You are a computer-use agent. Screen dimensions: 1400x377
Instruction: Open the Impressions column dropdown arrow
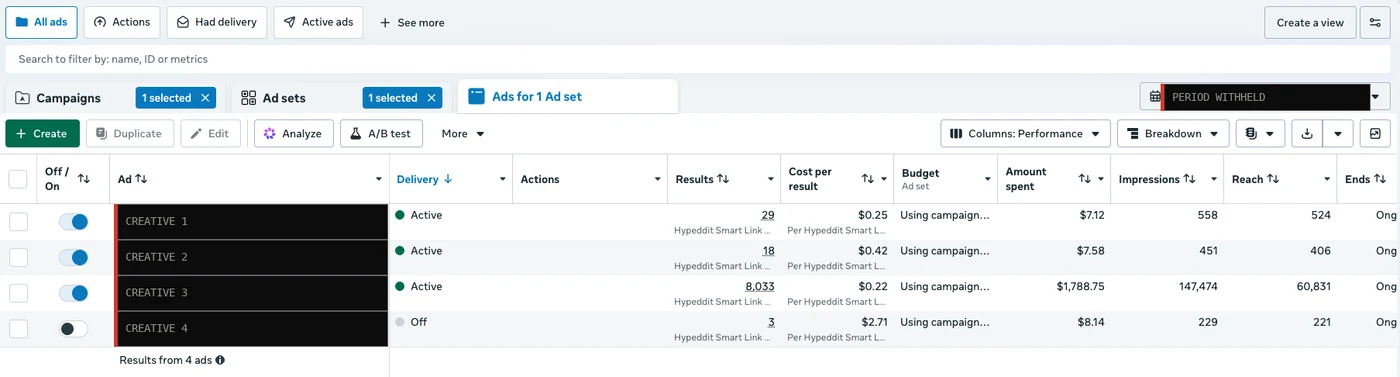(x=1213, y=179)
